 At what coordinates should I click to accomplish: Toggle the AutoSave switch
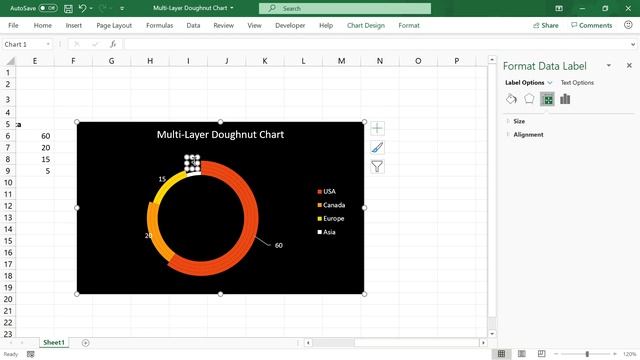click(x=48, y=8)
